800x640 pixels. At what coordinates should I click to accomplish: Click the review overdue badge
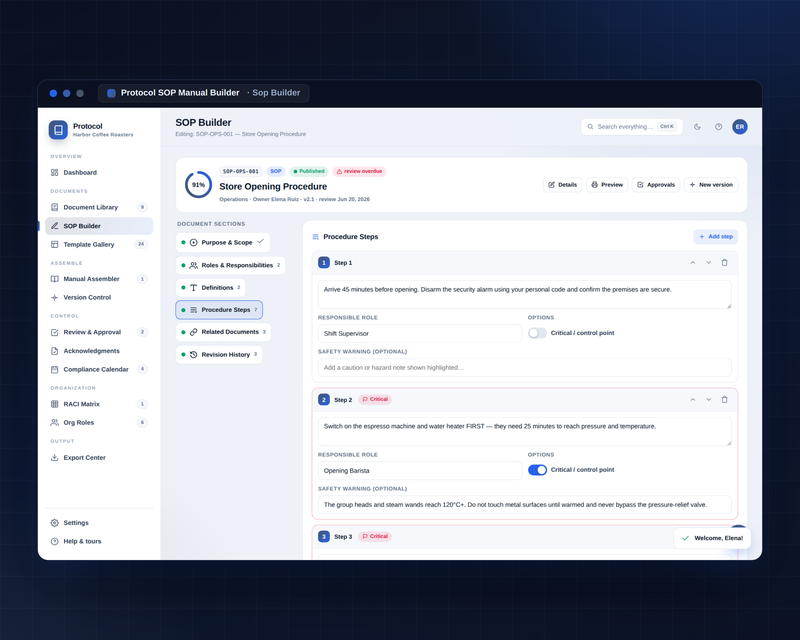coord(359,171)
